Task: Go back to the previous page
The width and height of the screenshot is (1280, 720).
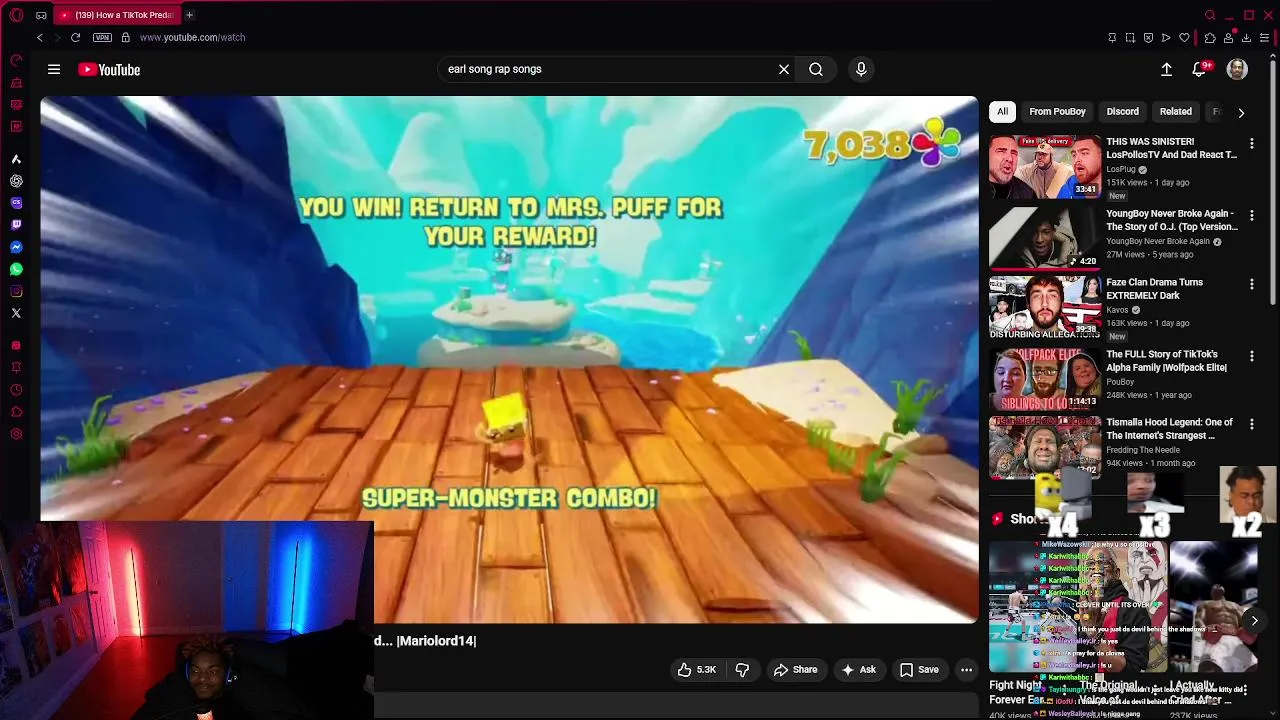Action: 40,37
